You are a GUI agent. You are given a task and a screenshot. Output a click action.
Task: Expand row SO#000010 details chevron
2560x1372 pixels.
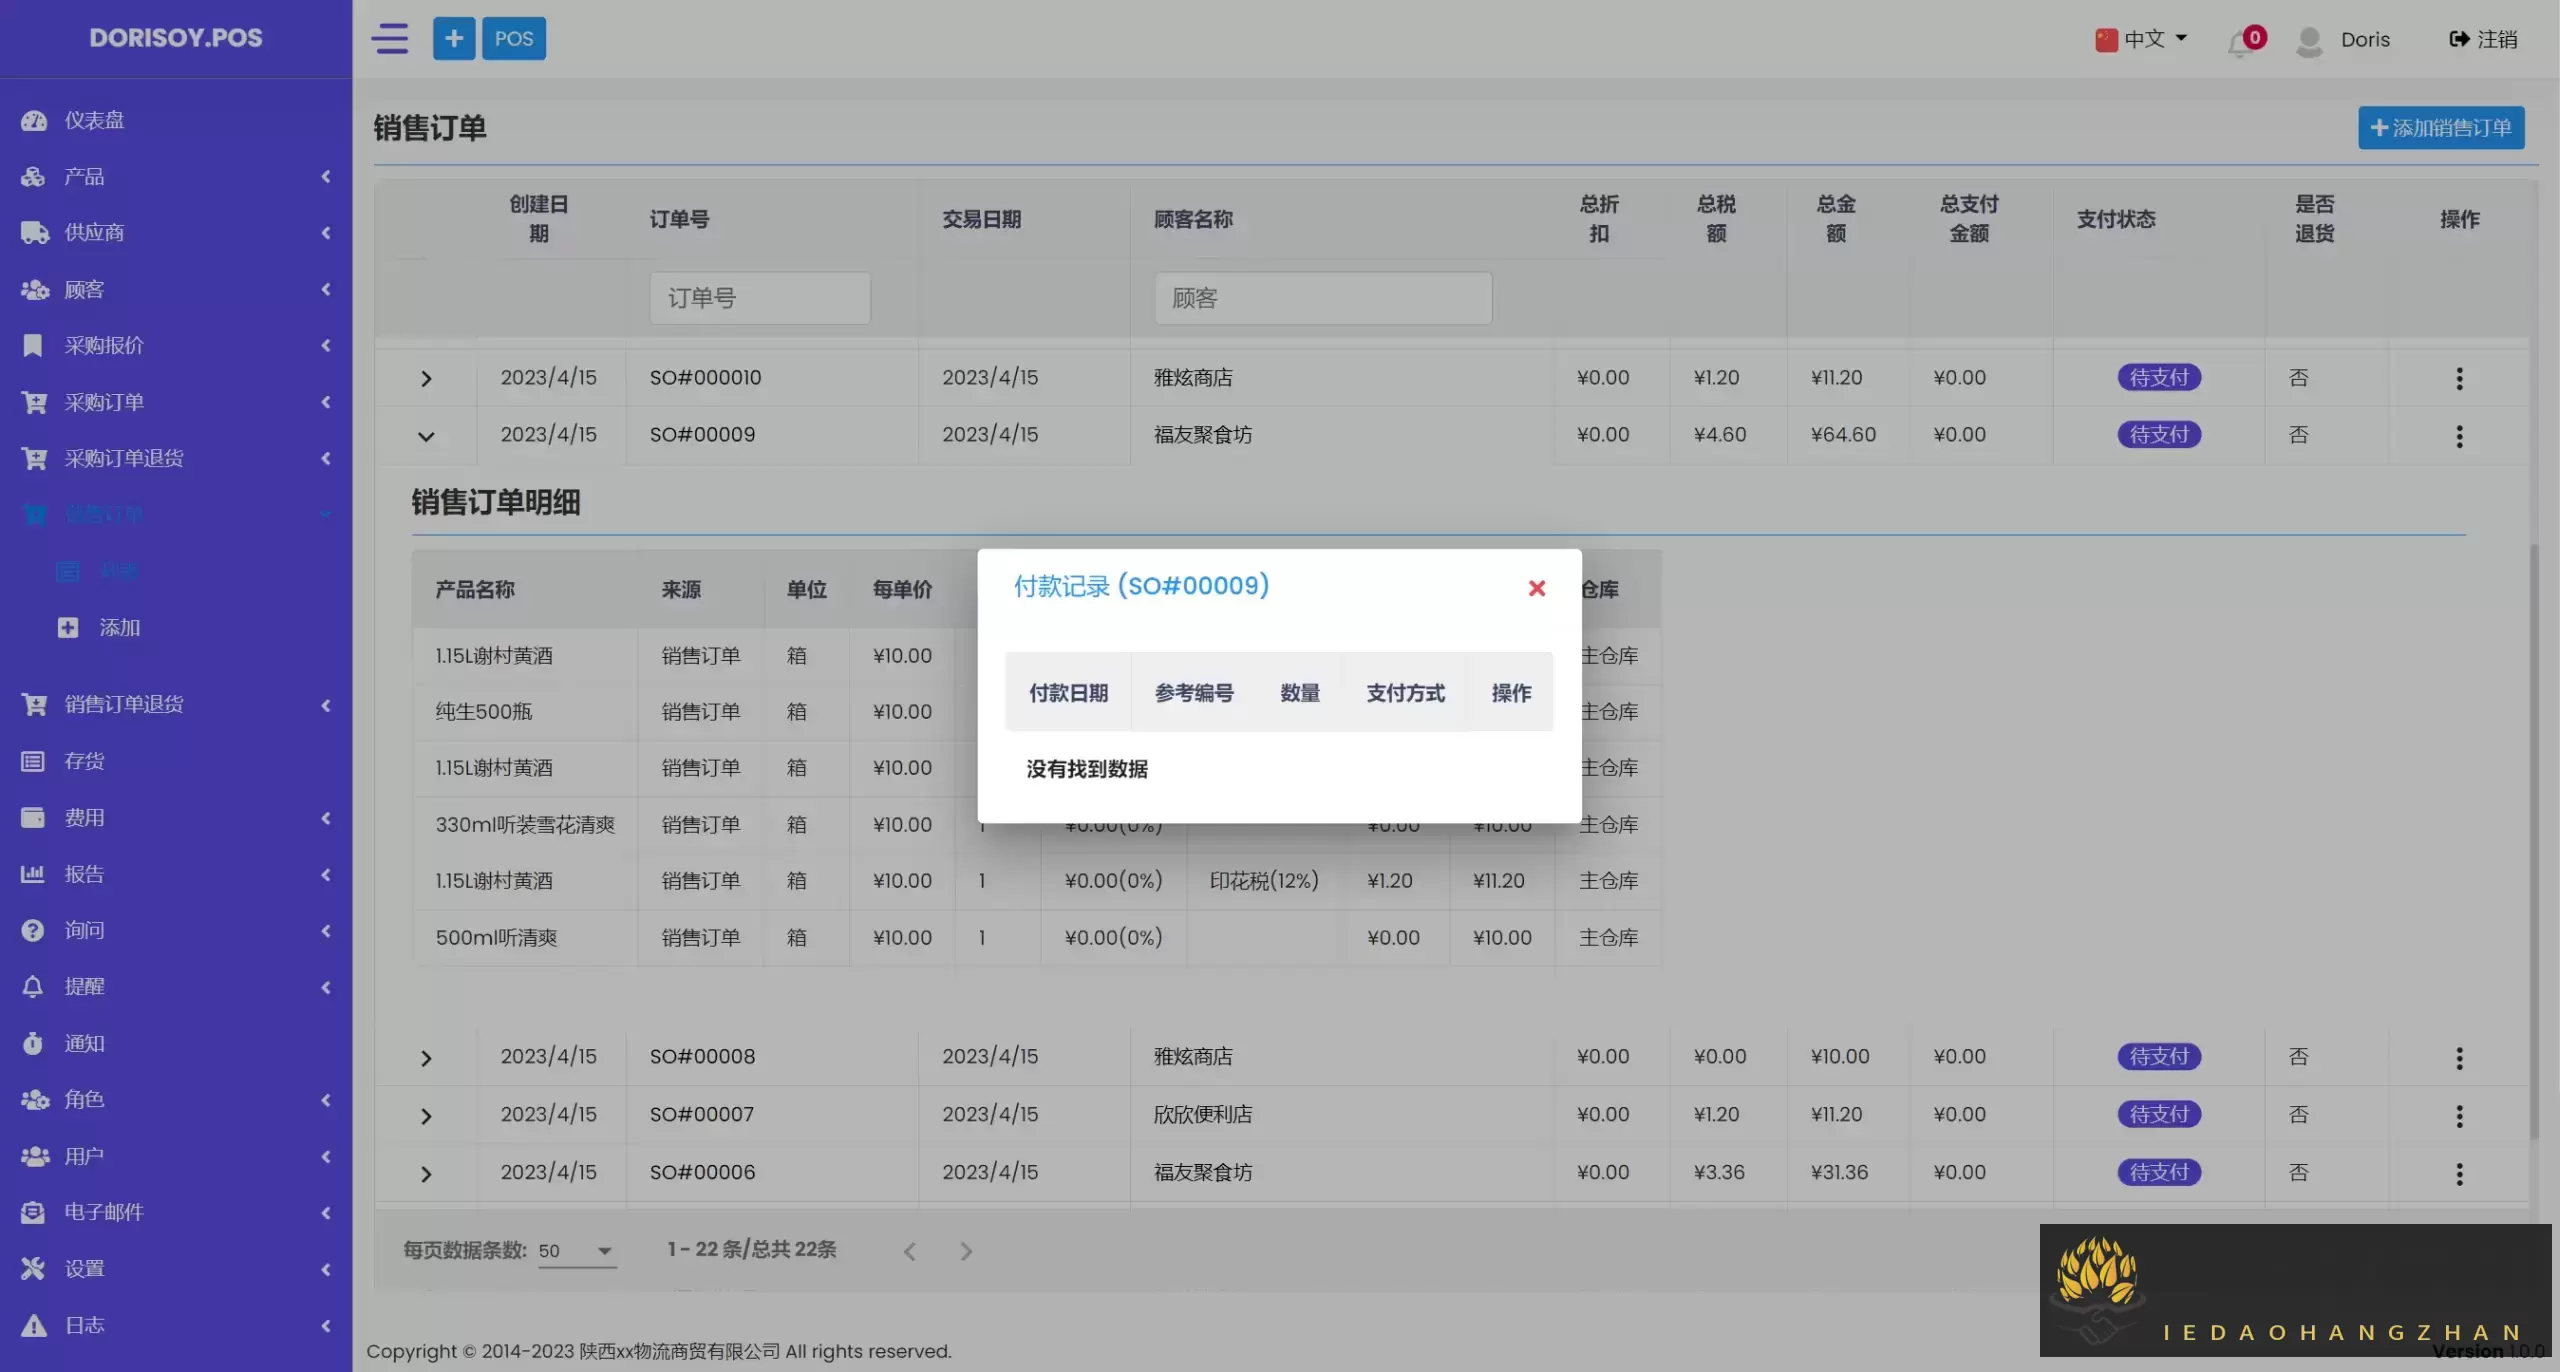pyautogui.click(x=426, y=378)
